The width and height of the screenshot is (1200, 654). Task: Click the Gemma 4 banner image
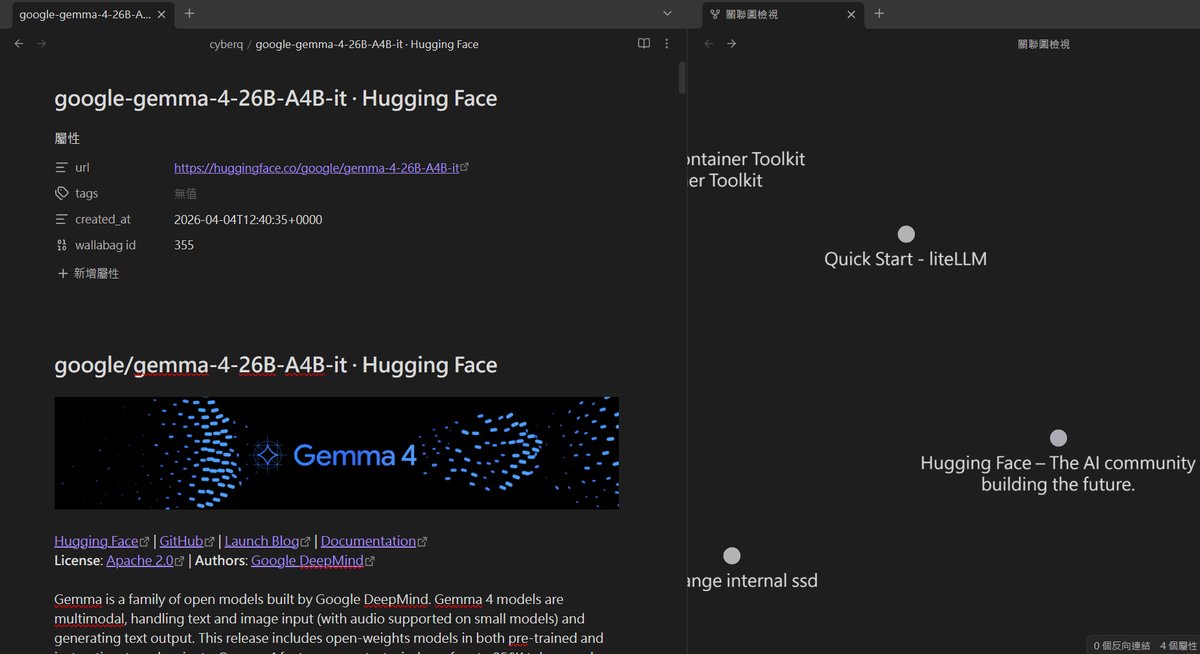click(x=336, y=453)
